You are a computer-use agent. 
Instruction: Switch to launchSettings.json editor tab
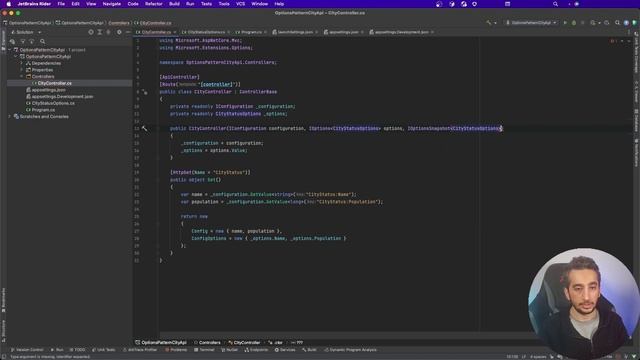click(295, 32)
